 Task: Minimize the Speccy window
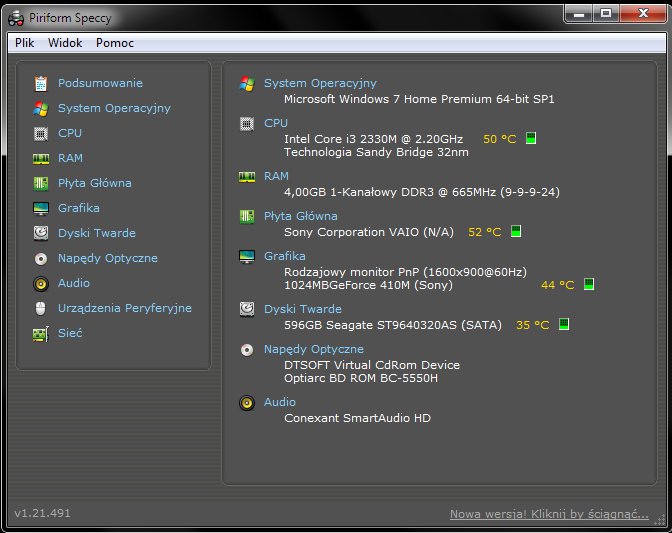tap(579, 14)
